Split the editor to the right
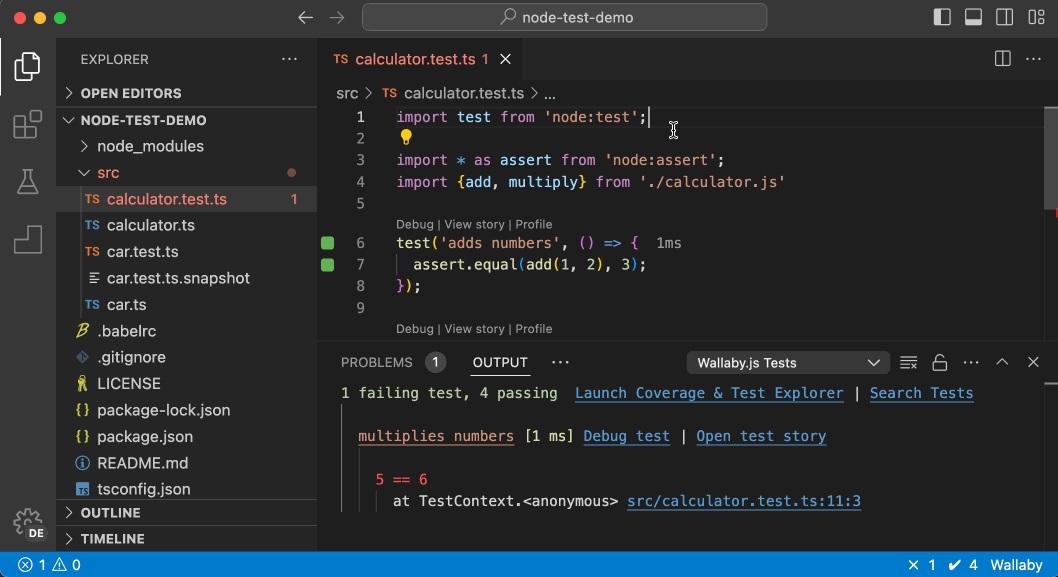The image size is (1058, 577). 1003,59
